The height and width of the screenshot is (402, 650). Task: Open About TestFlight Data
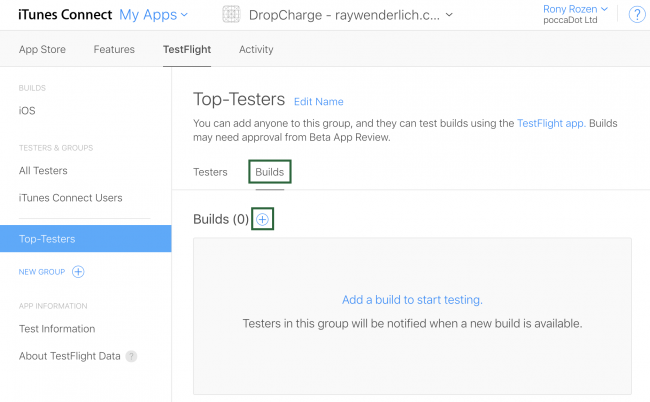(70, 356)
